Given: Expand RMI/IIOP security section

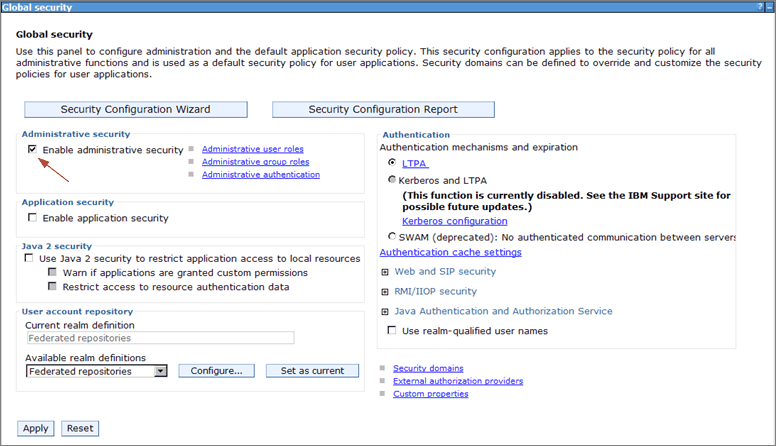Looking at the screenshot, I should pyautogui.click(x=386, y=291).
